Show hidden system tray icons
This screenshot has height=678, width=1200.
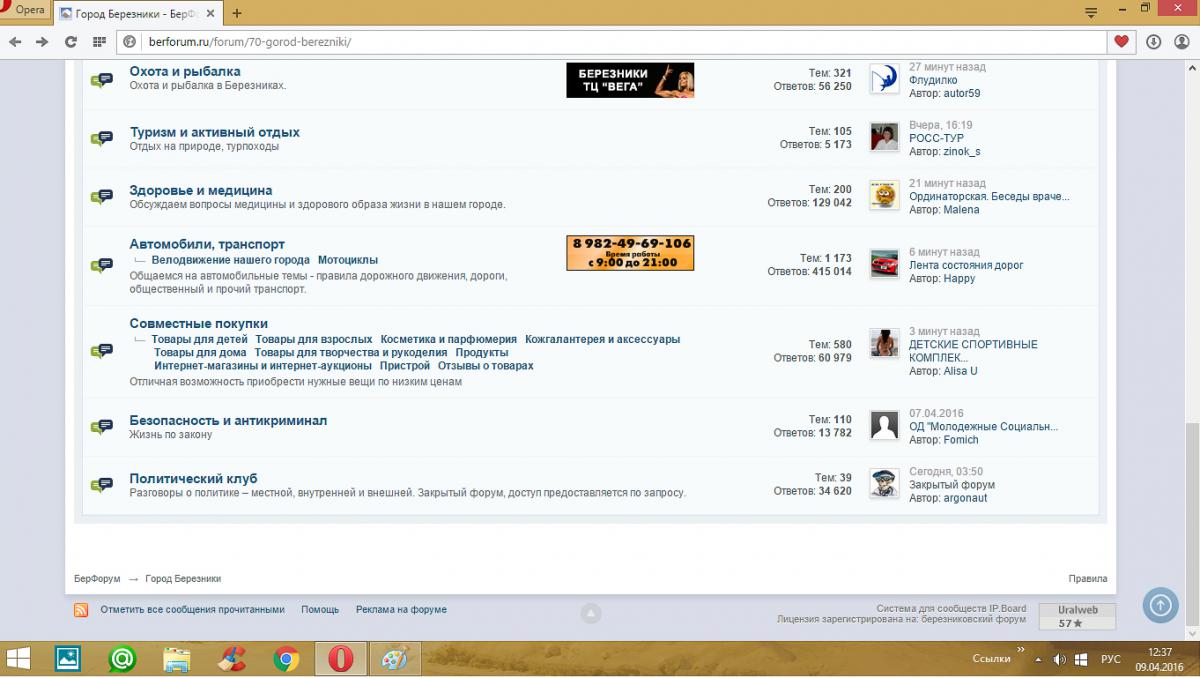[x=1020, y=659]
